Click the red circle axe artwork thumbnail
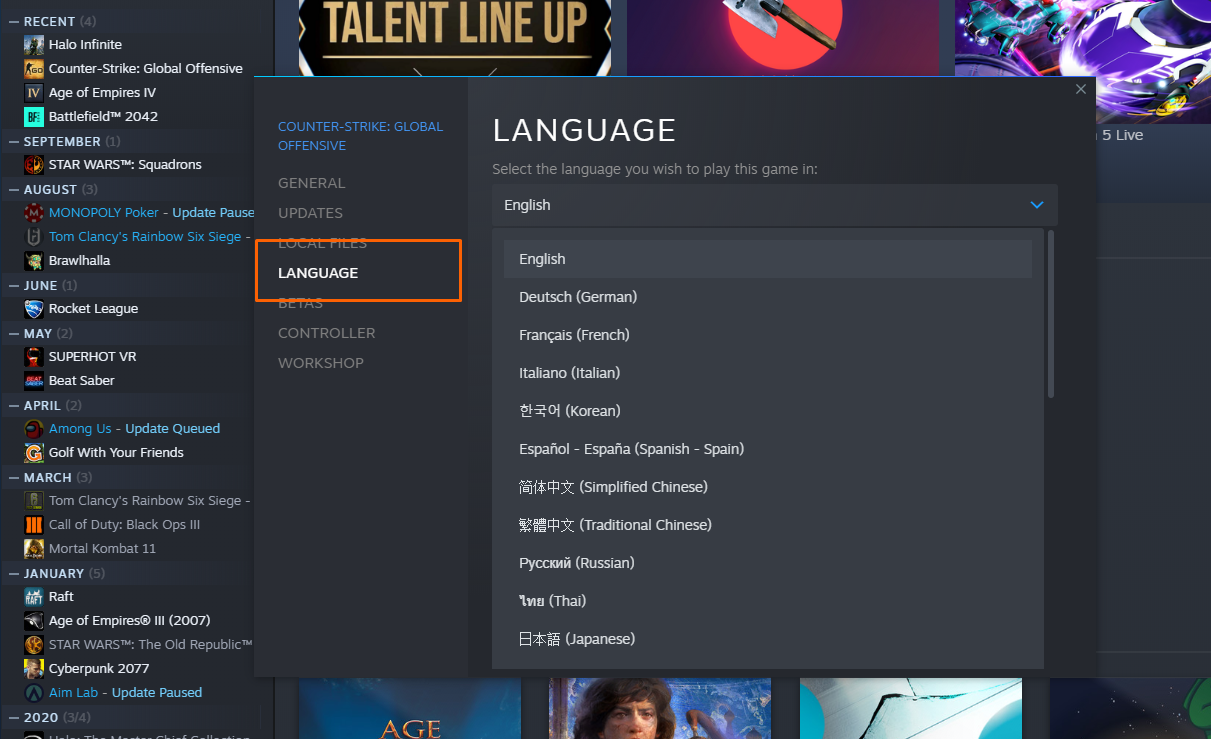1211x739 pixels. coord(783,38)
